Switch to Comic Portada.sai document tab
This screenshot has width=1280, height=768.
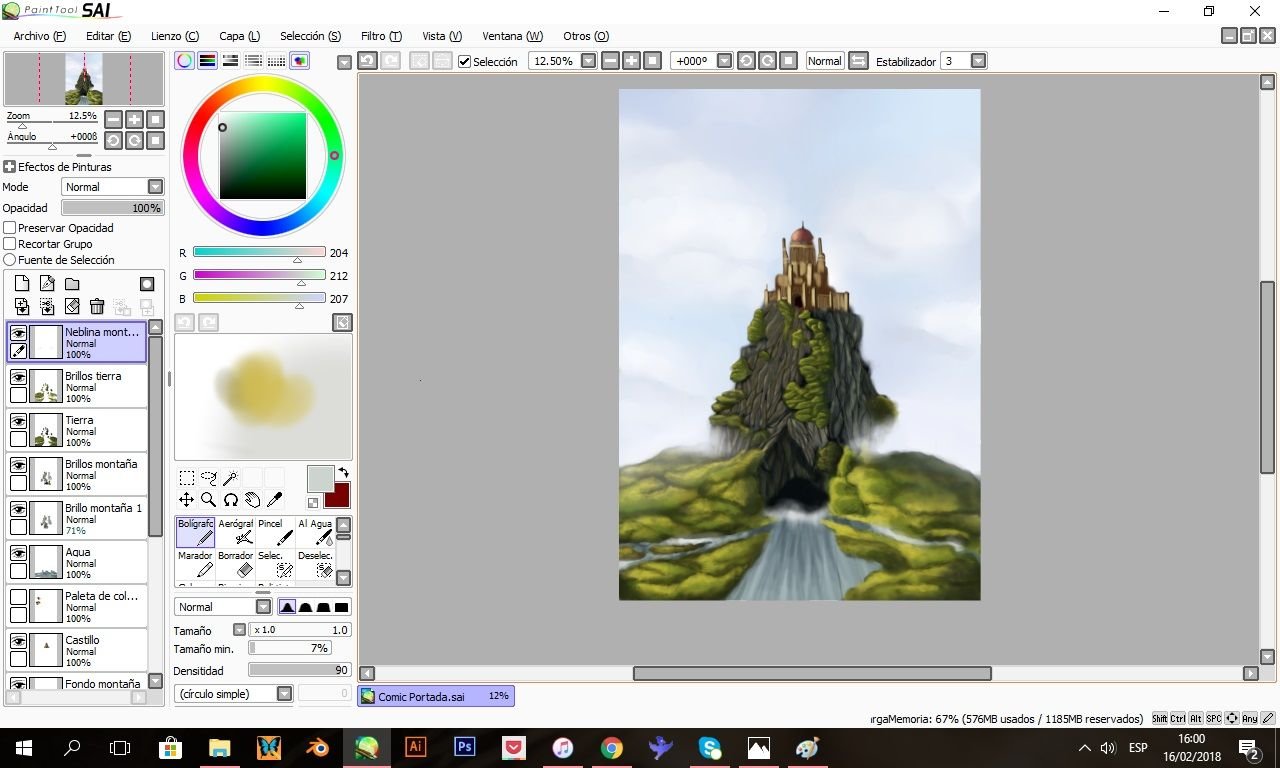tap(436, 696)
